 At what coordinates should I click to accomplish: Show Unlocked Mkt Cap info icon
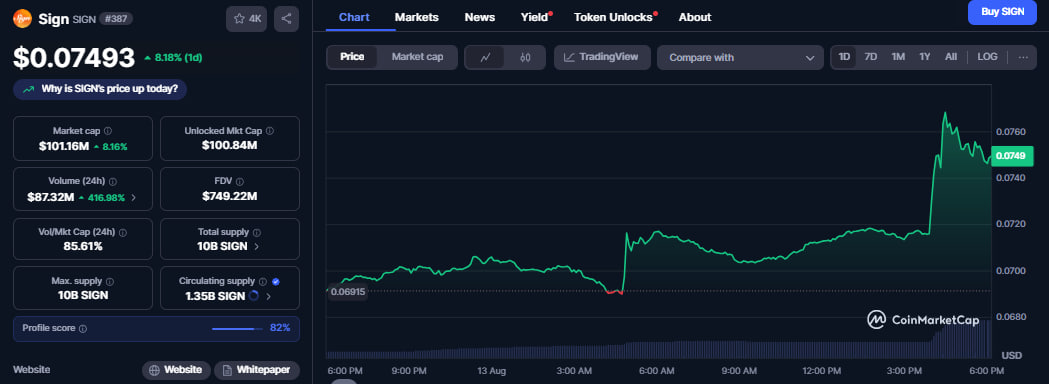(269, 131)
